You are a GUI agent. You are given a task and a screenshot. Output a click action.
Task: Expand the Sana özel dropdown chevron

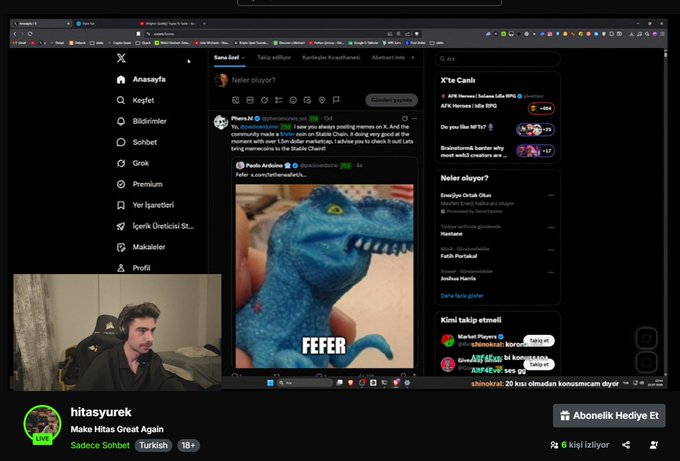[x=243, y=58]
